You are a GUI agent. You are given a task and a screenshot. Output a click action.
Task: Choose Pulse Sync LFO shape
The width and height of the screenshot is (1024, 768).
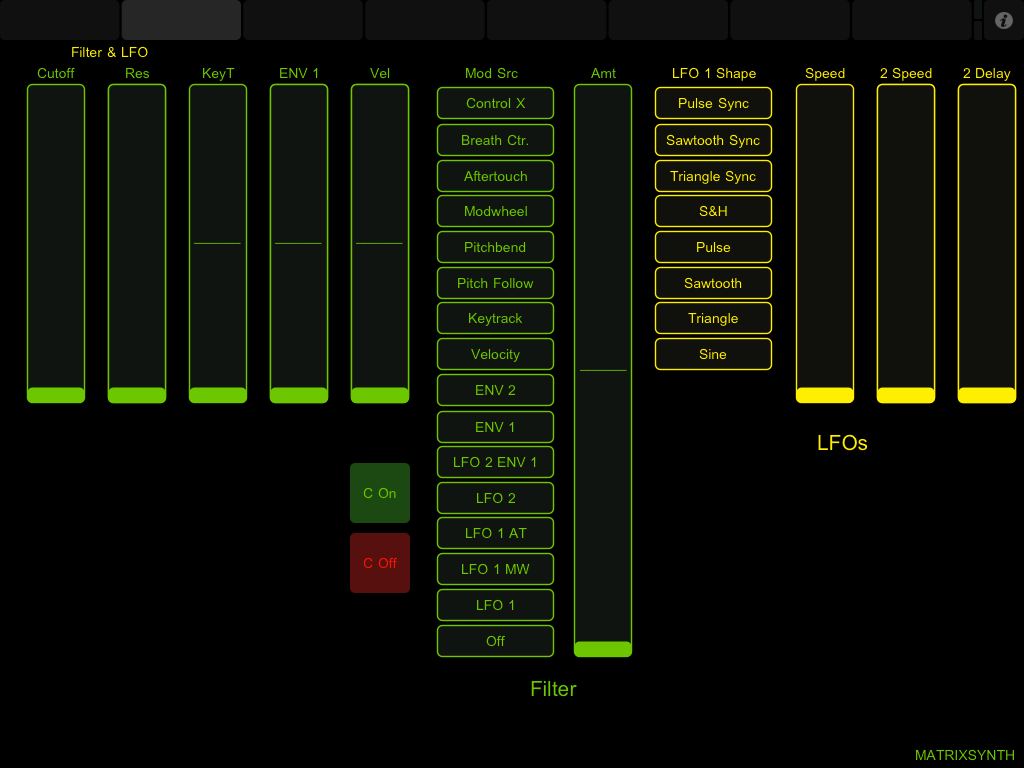coord(713,104)
